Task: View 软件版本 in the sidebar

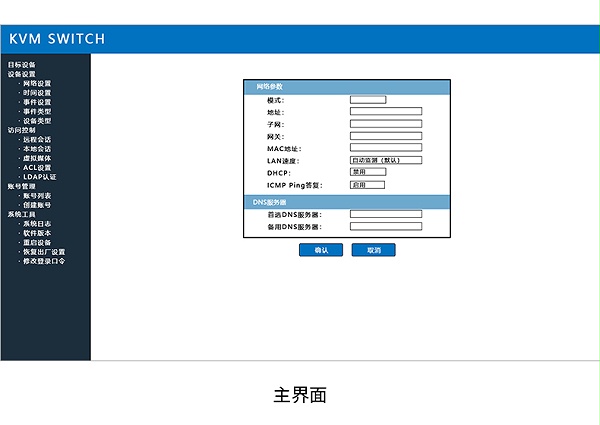Action: (37, 233)
